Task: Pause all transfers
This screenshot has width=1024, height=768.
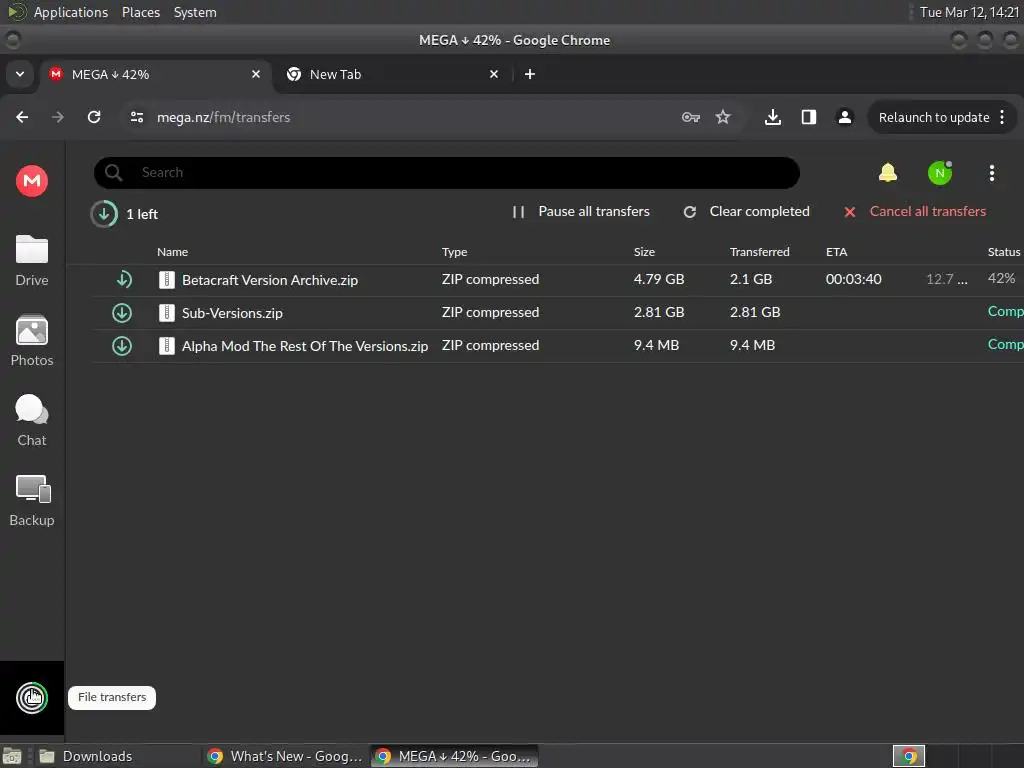Action: (x=581, y=212)
